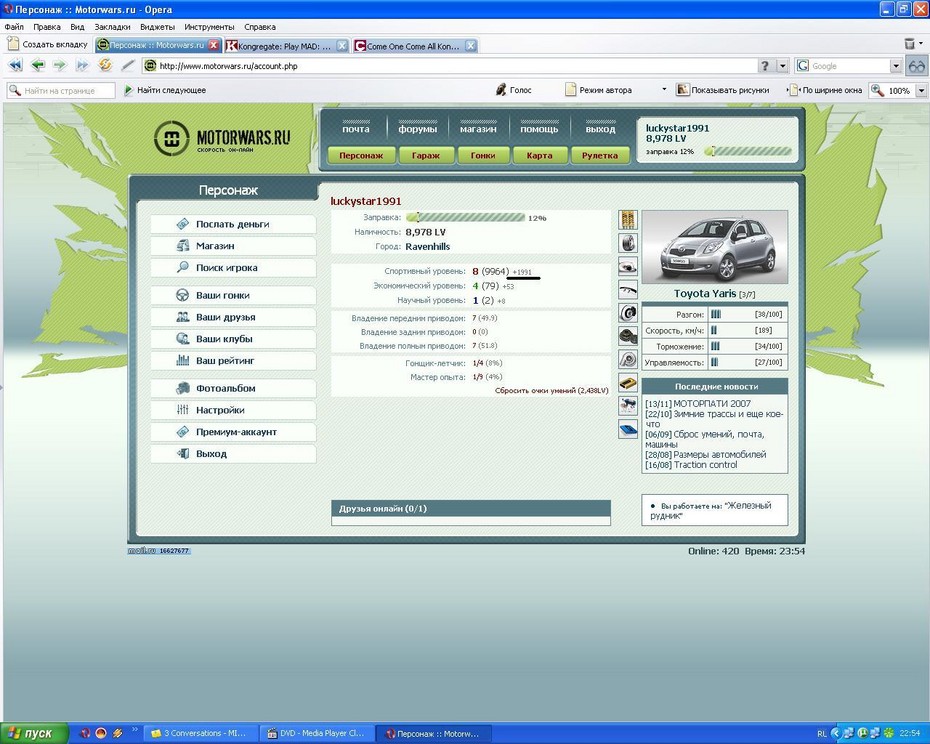Screen dimensions: 930x744
Task: Go back with browser back arrow
Action: tap(38, 65)
